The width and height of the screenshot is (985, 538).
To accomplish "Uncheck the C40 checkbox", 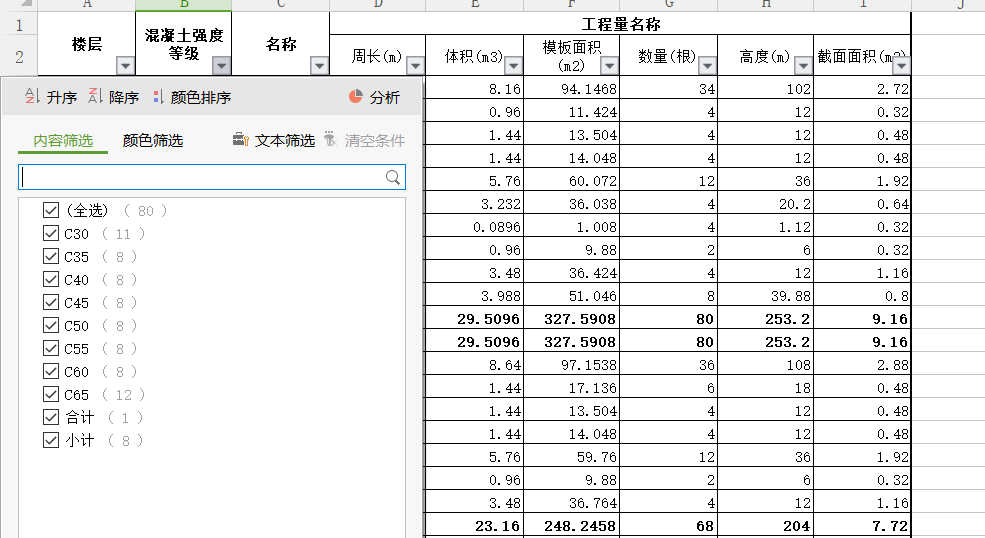I will click(51, 280).
